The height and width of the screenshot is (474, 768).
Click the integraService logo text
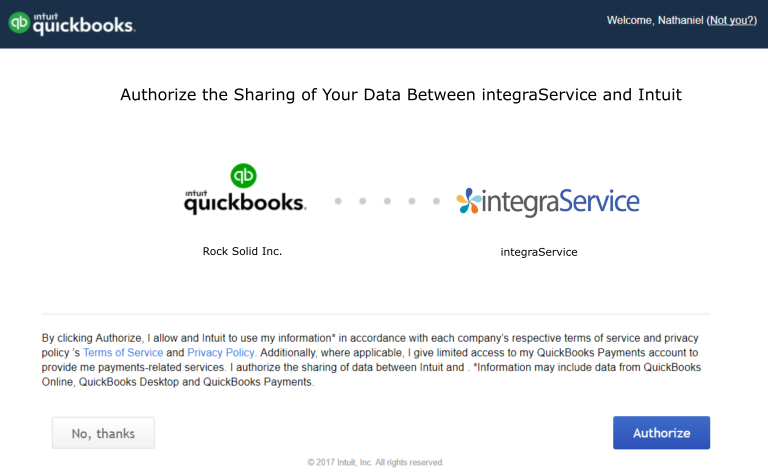[560, 202]
